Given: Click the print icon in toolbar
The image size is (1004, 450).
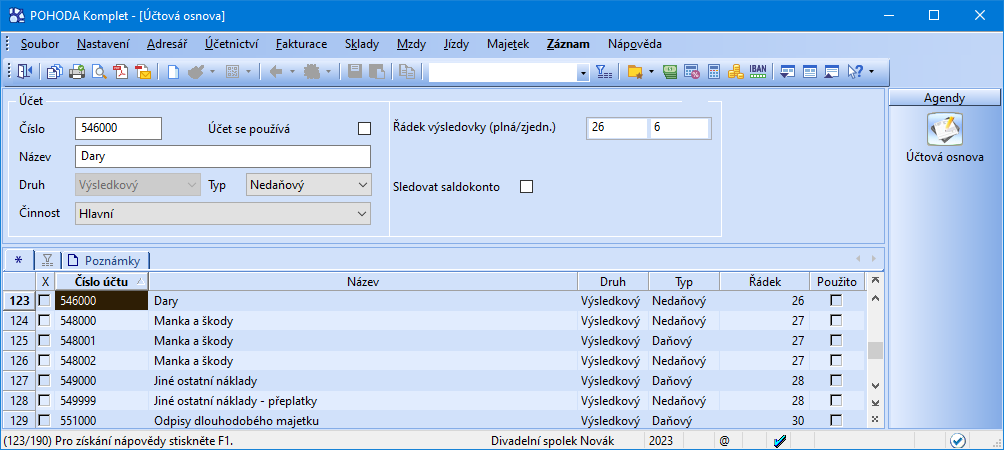Looking at the screenshot, I should [x=77, y=72].
